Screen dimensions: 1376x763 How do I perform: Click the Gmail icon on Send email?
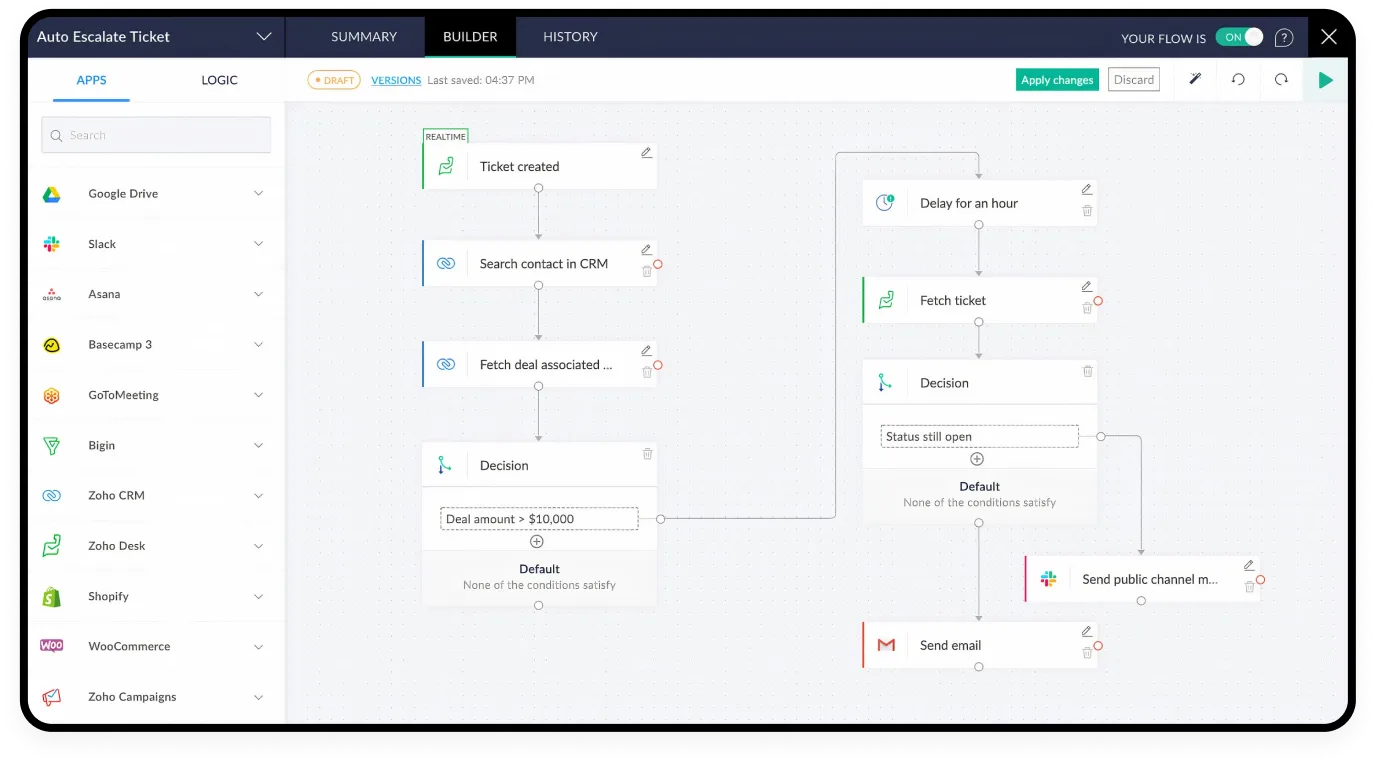pyautogui.click(x=885, y=646)
